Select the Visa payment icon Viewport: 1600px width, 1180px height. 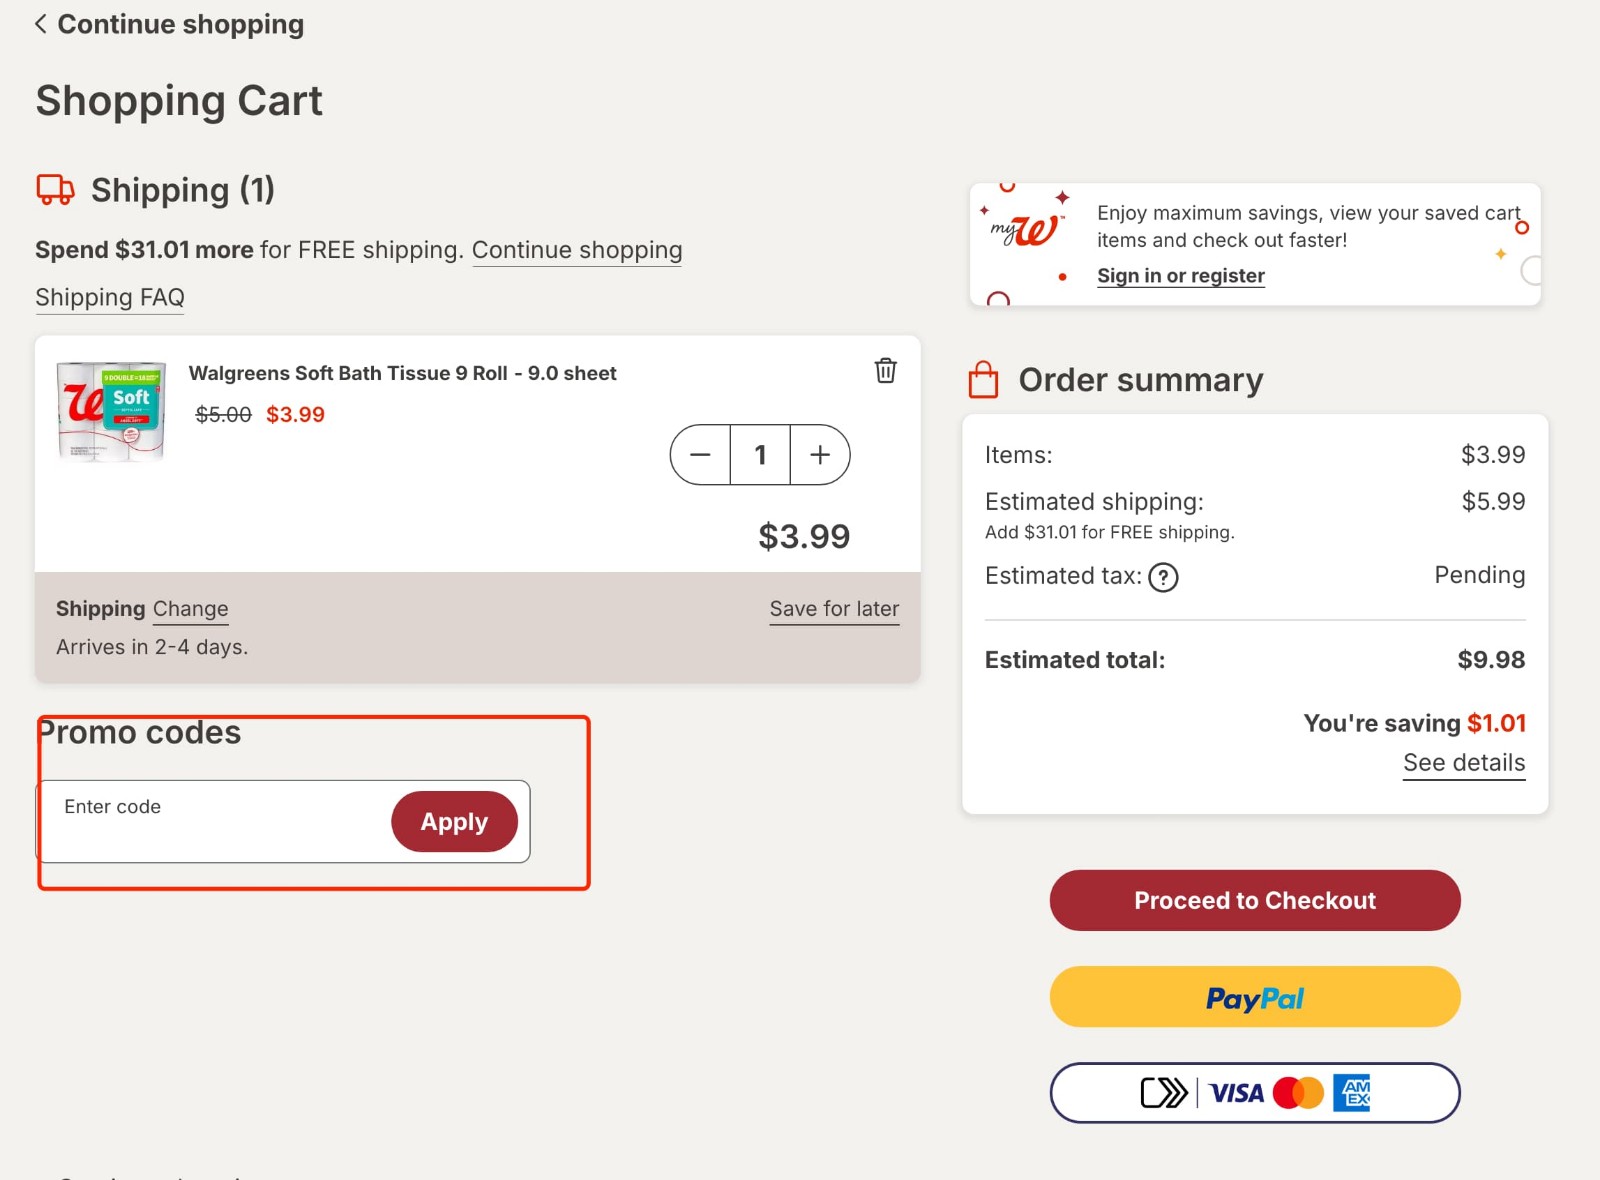pyautogui.click(x=1234, y=1092)
